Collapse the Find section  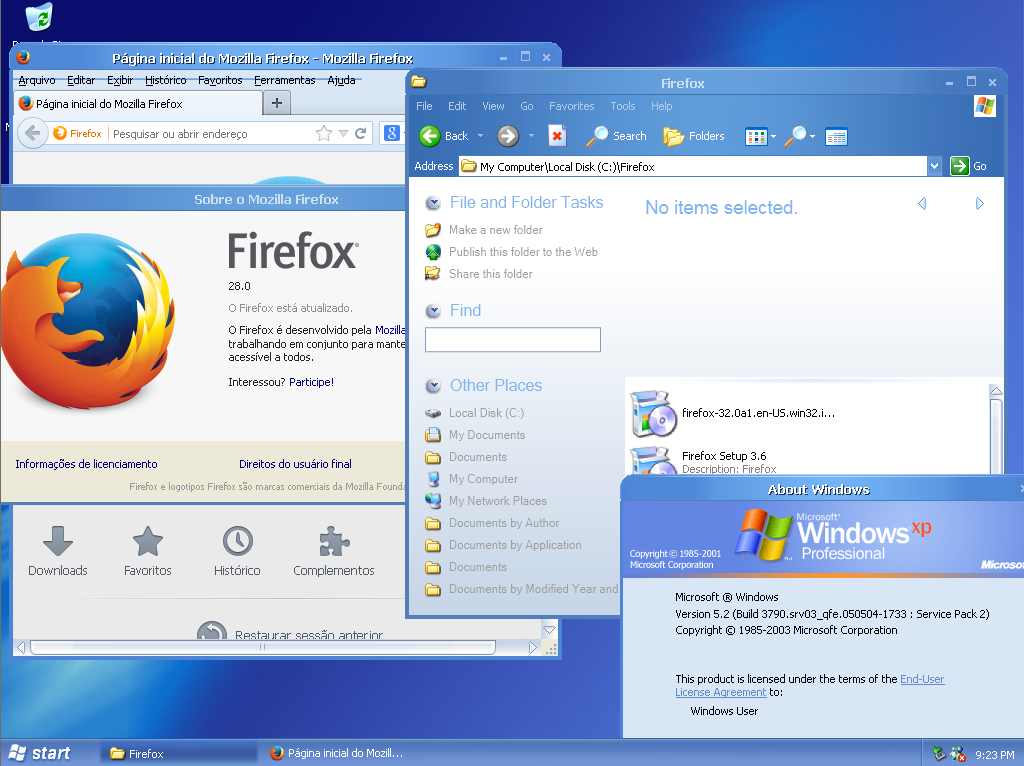coord(433,311)
